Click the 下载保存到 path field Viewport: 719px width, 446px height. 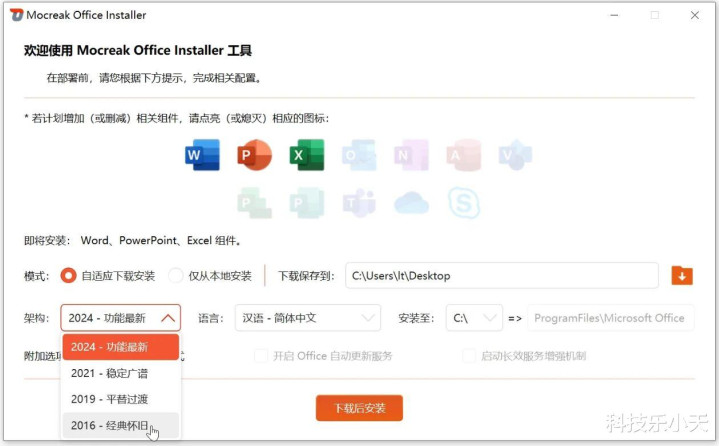click(502, 275)
